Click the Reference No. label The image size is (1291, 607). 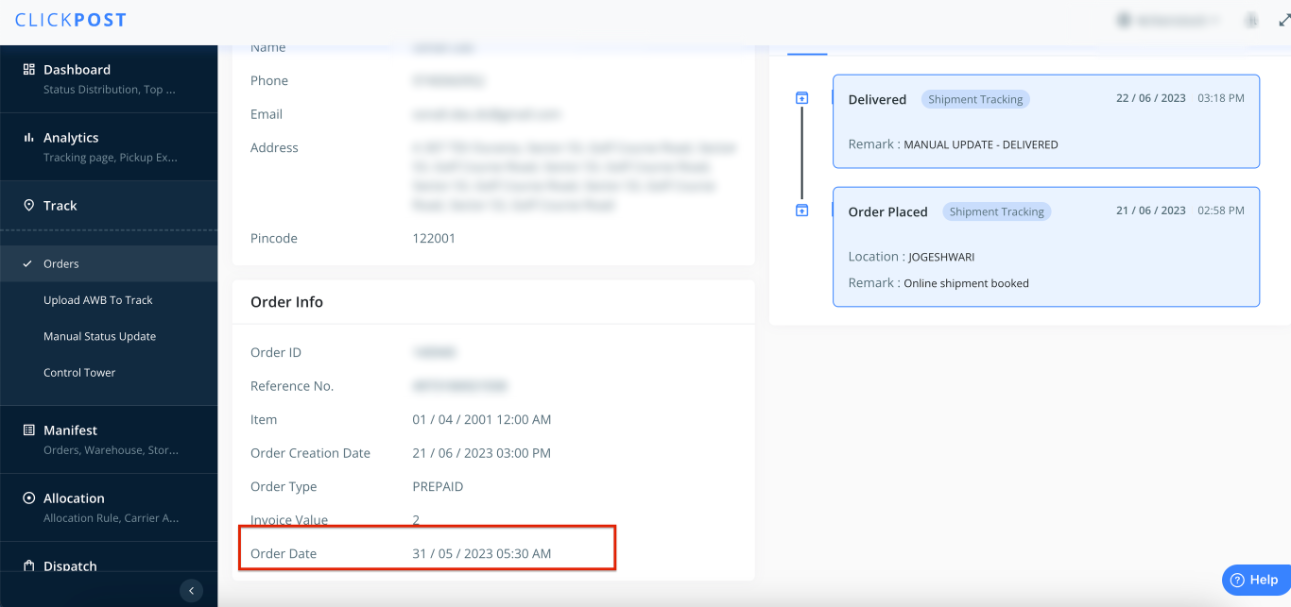click(292, 386)
